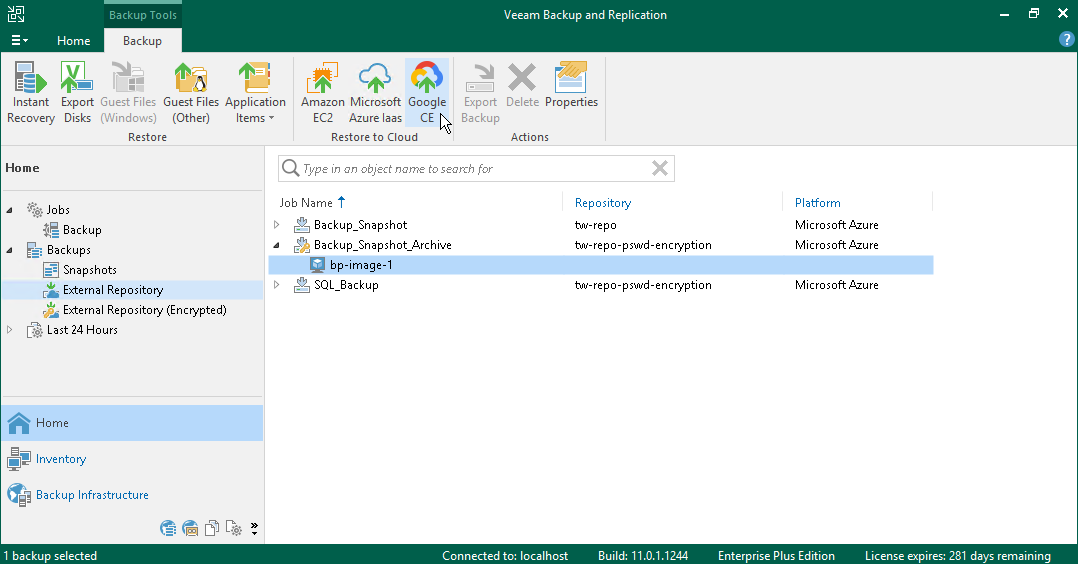The height and width of the screenshot is (564, 1078).
Task: Click the second small nav footer icon
Action: coord(190,528)
